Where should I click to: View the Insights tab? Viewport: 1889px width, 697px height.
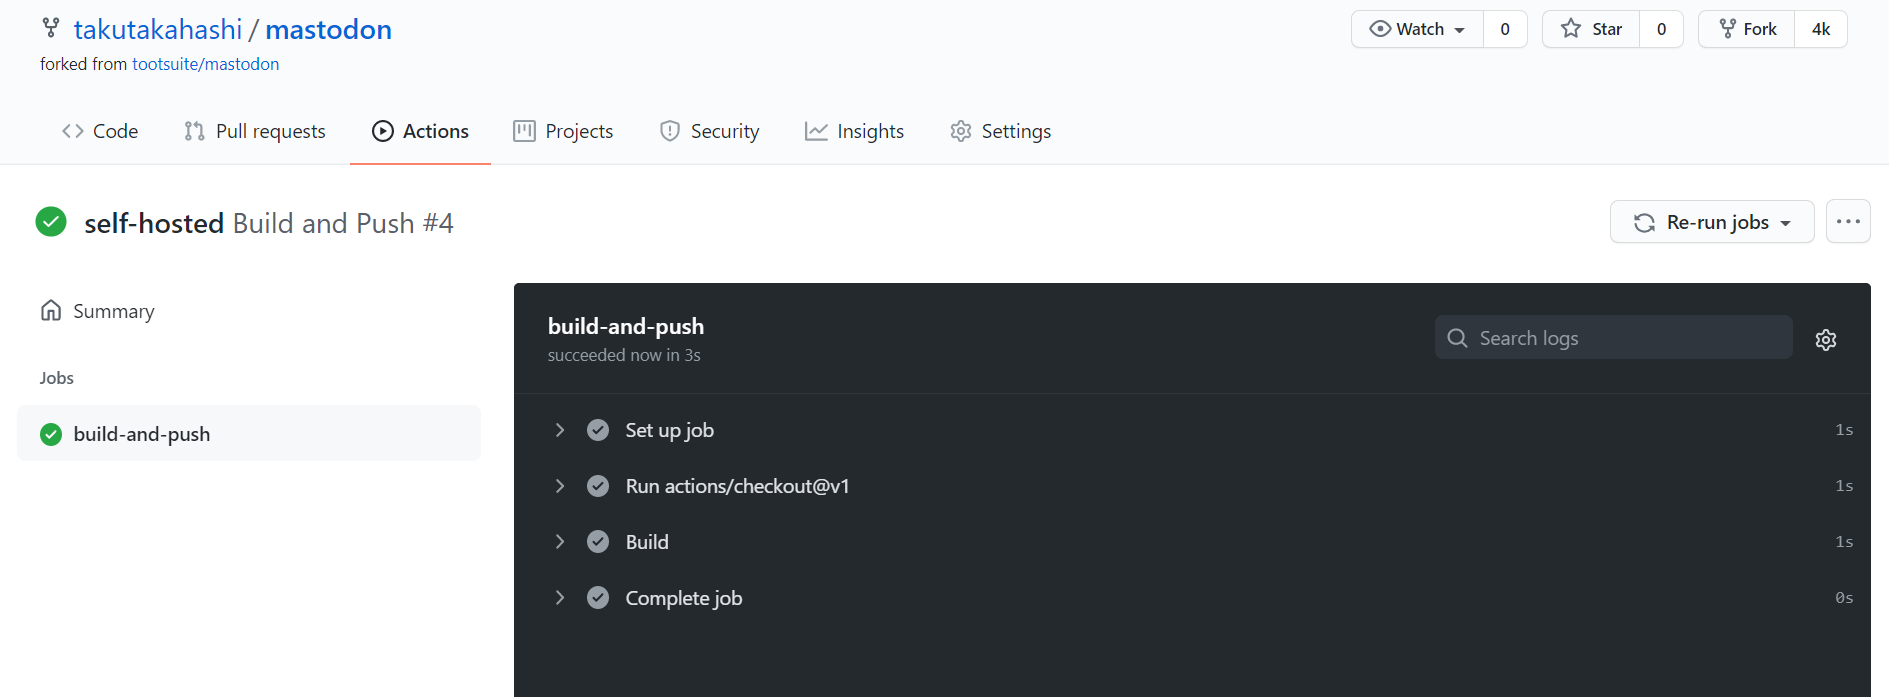click(854, 131)
